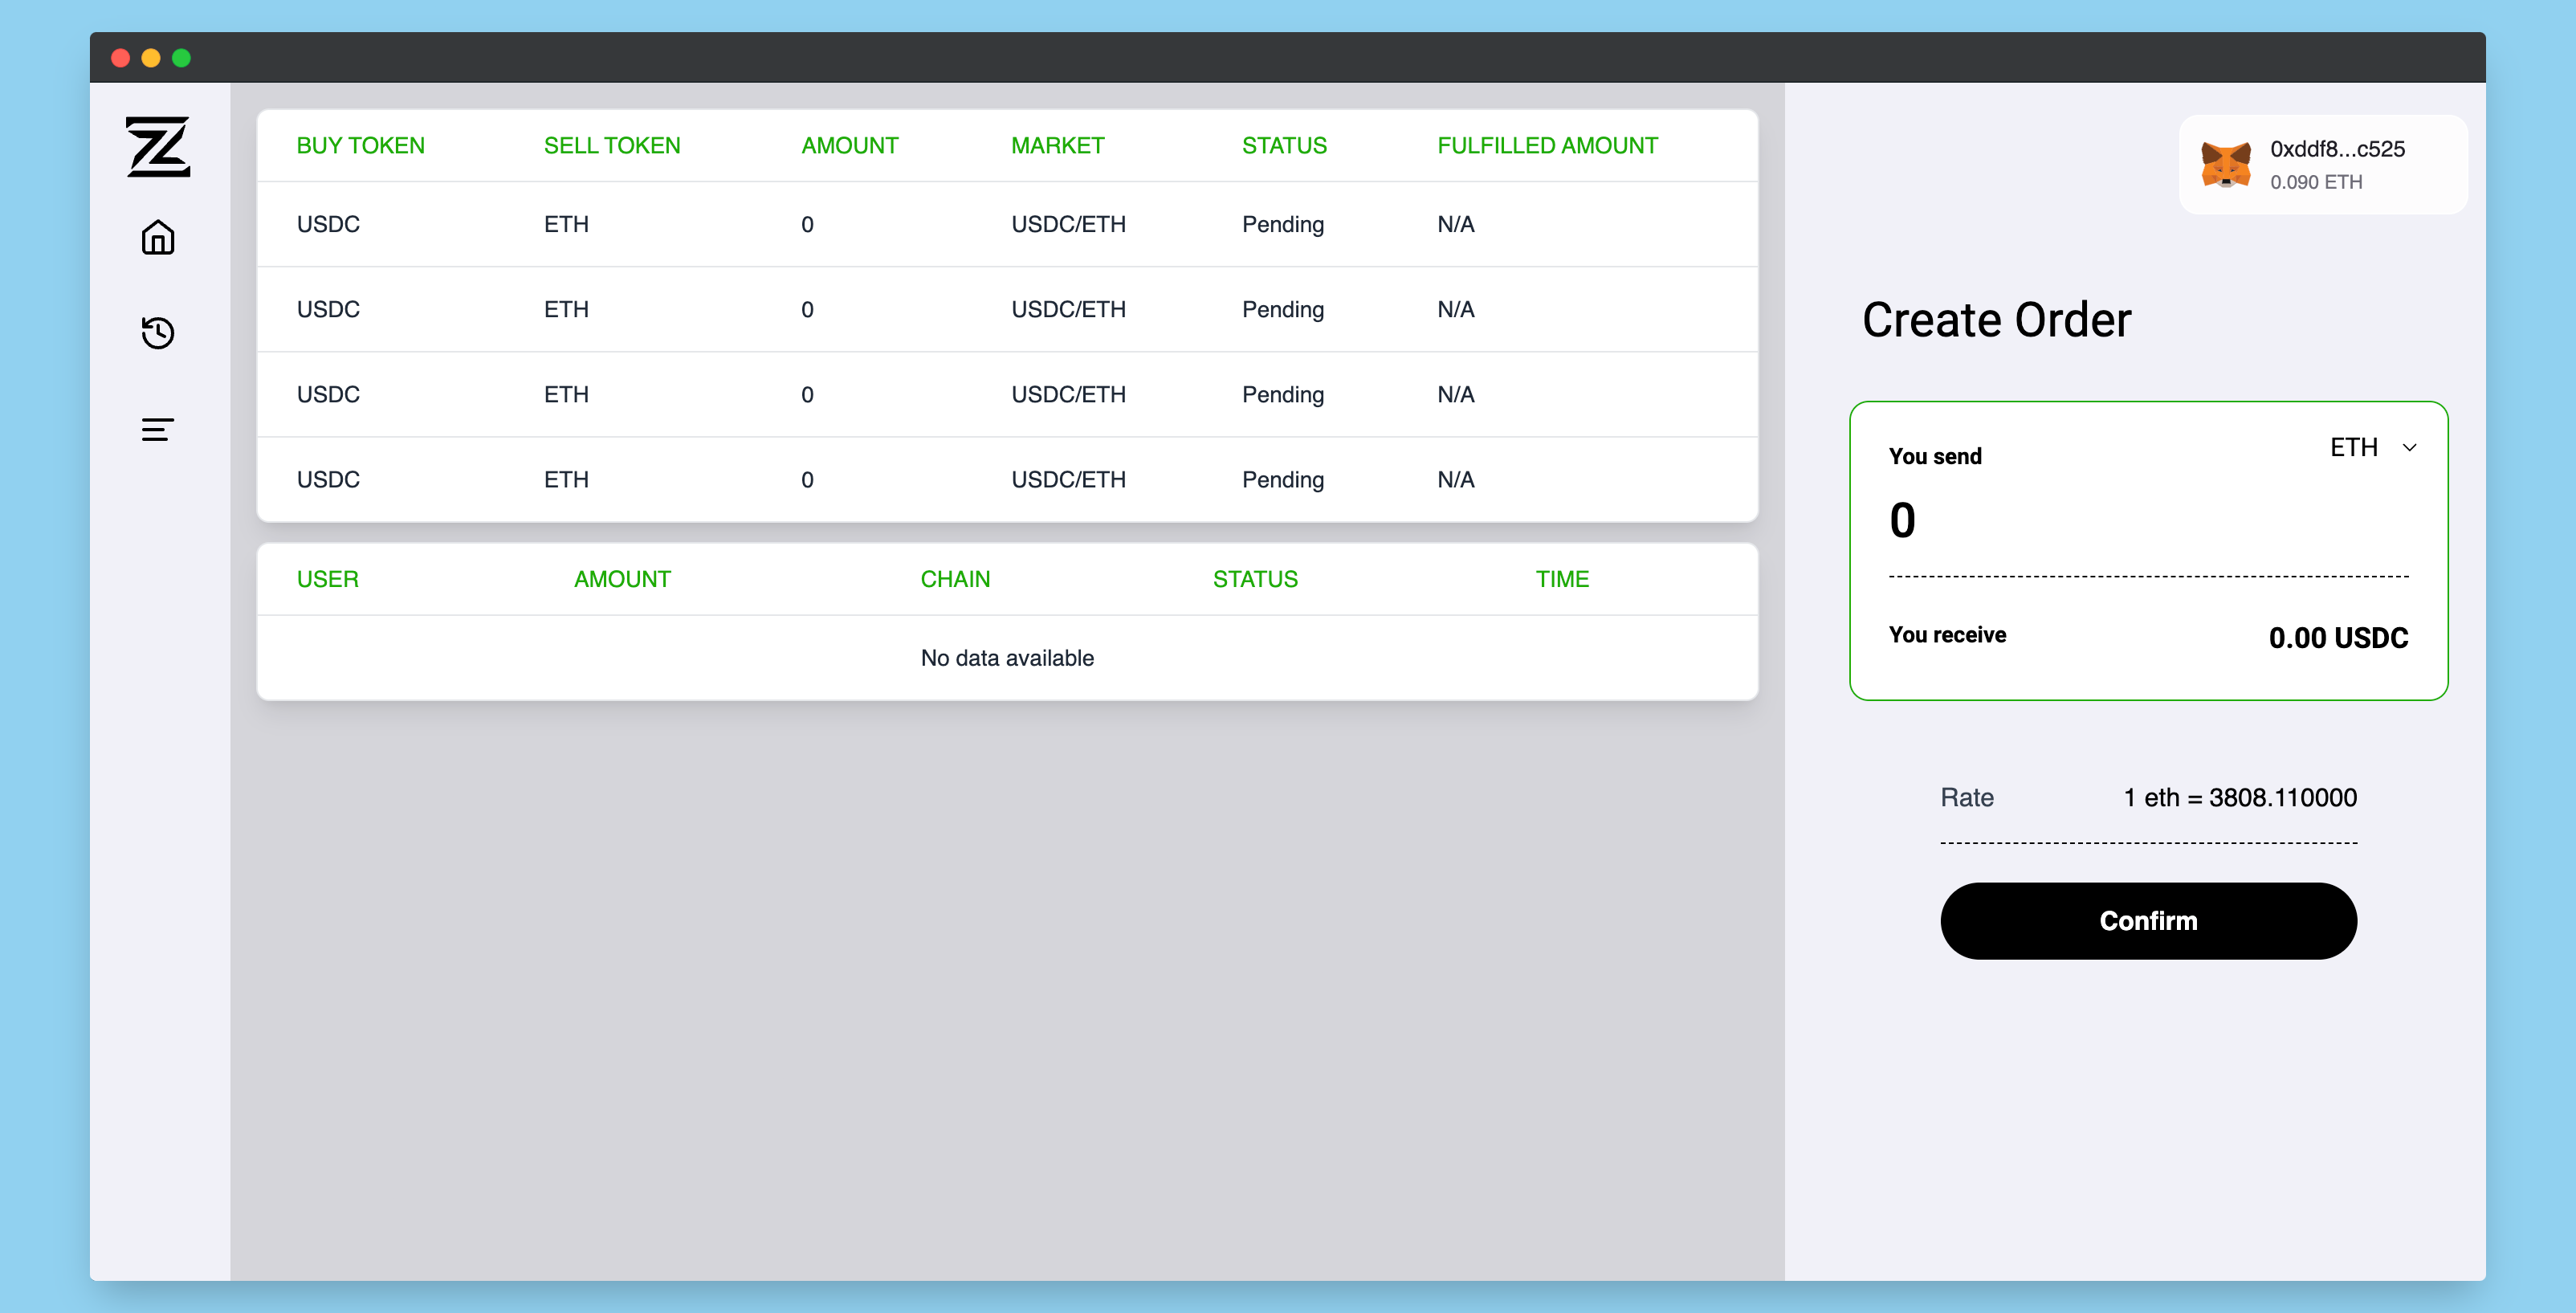Click the 0xddf8...c525 wallet address button

(x=2336, y=149)
